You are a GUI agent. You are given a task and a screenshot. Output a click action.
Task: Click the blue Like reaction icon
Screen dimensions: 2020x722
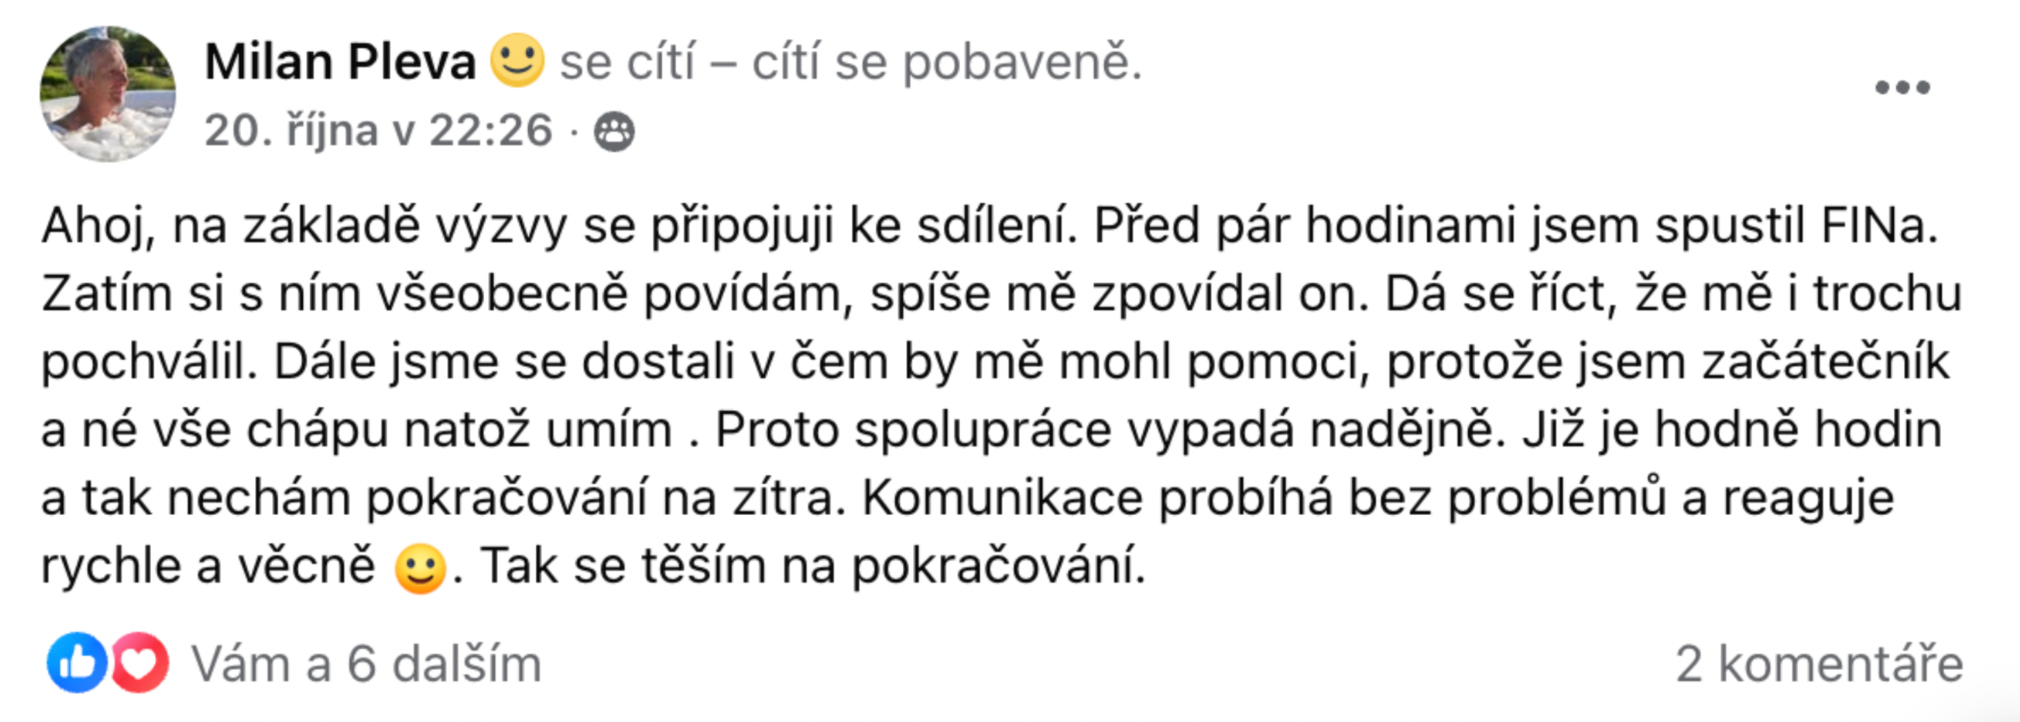pyautogui.click(x=76, y=662)
